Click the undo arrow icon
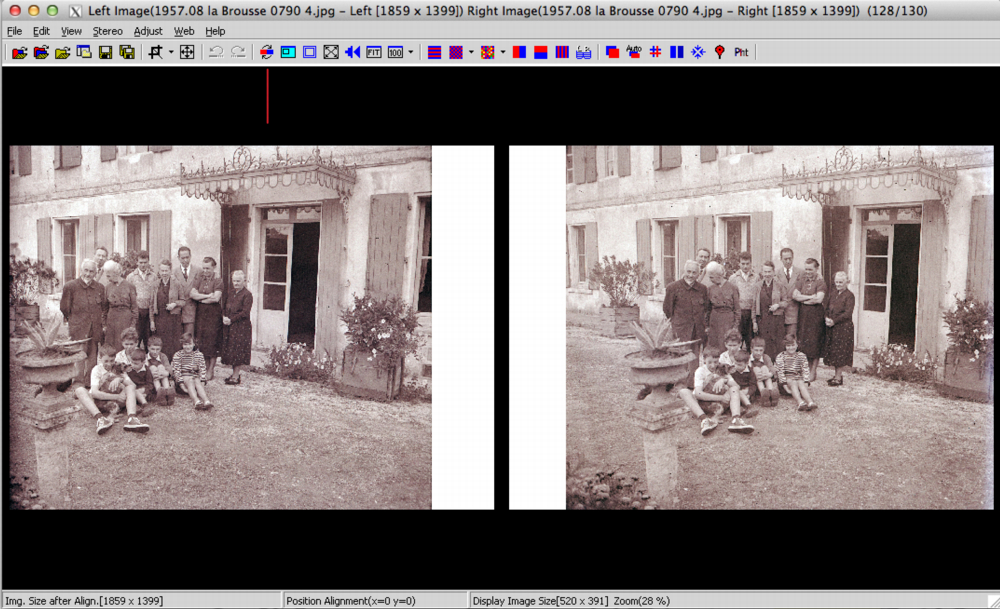The height and width of the screenshot is (609, 1000). point(215,52)
